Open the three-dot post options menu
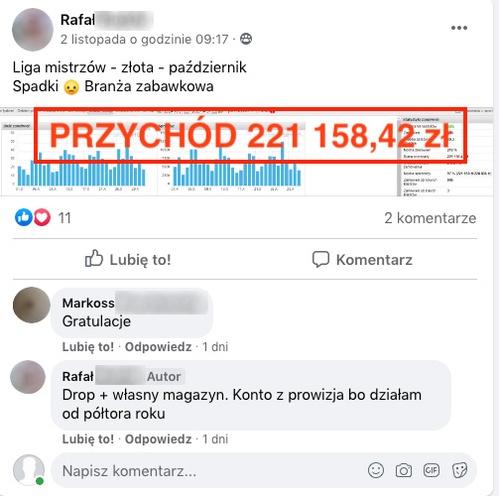Viewport: 499px width, 496px height. pos(459,28)
